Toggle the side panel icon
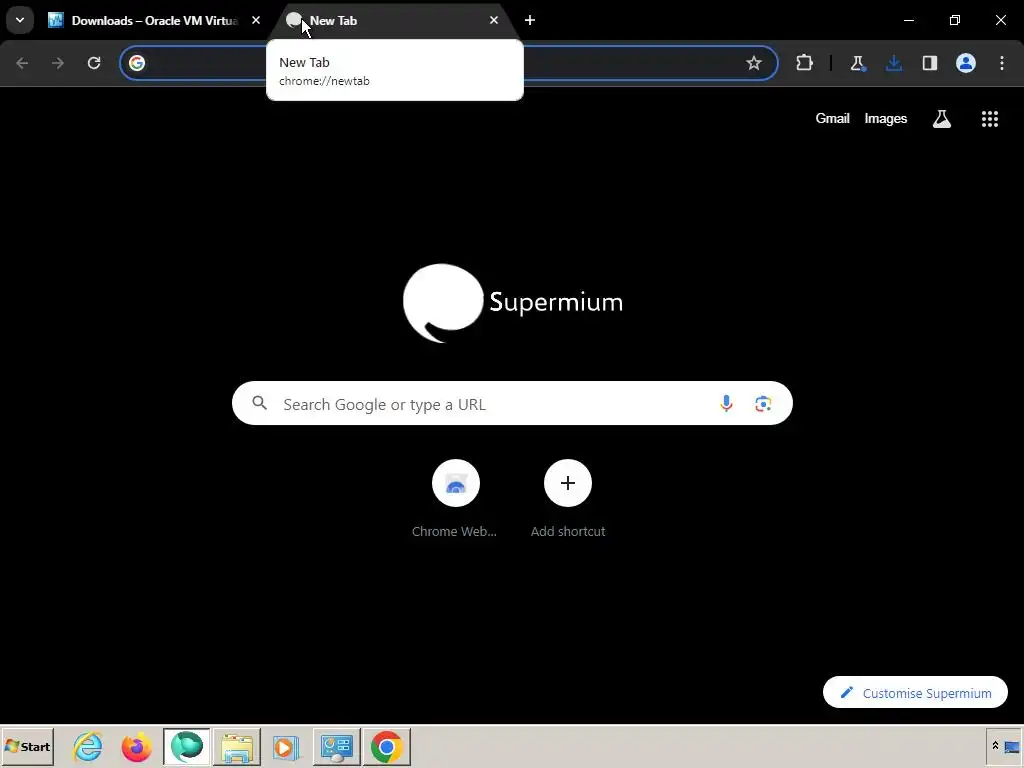Image resolution: width=1024 pixels, height=768 pixels. (x=930, y=63)
